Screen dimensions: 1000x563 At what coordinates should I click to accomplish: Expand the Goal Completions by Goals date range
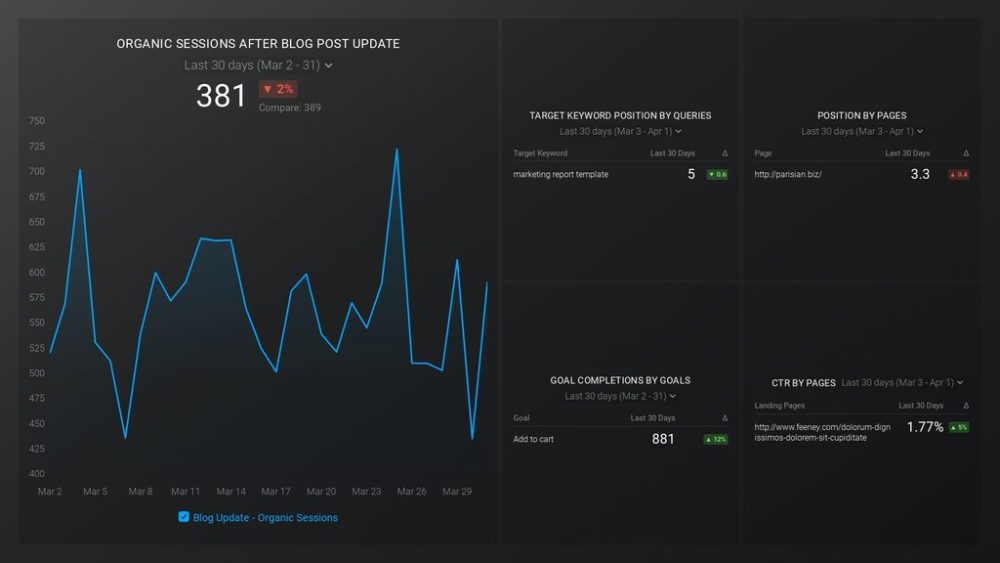tap(620, 396)
